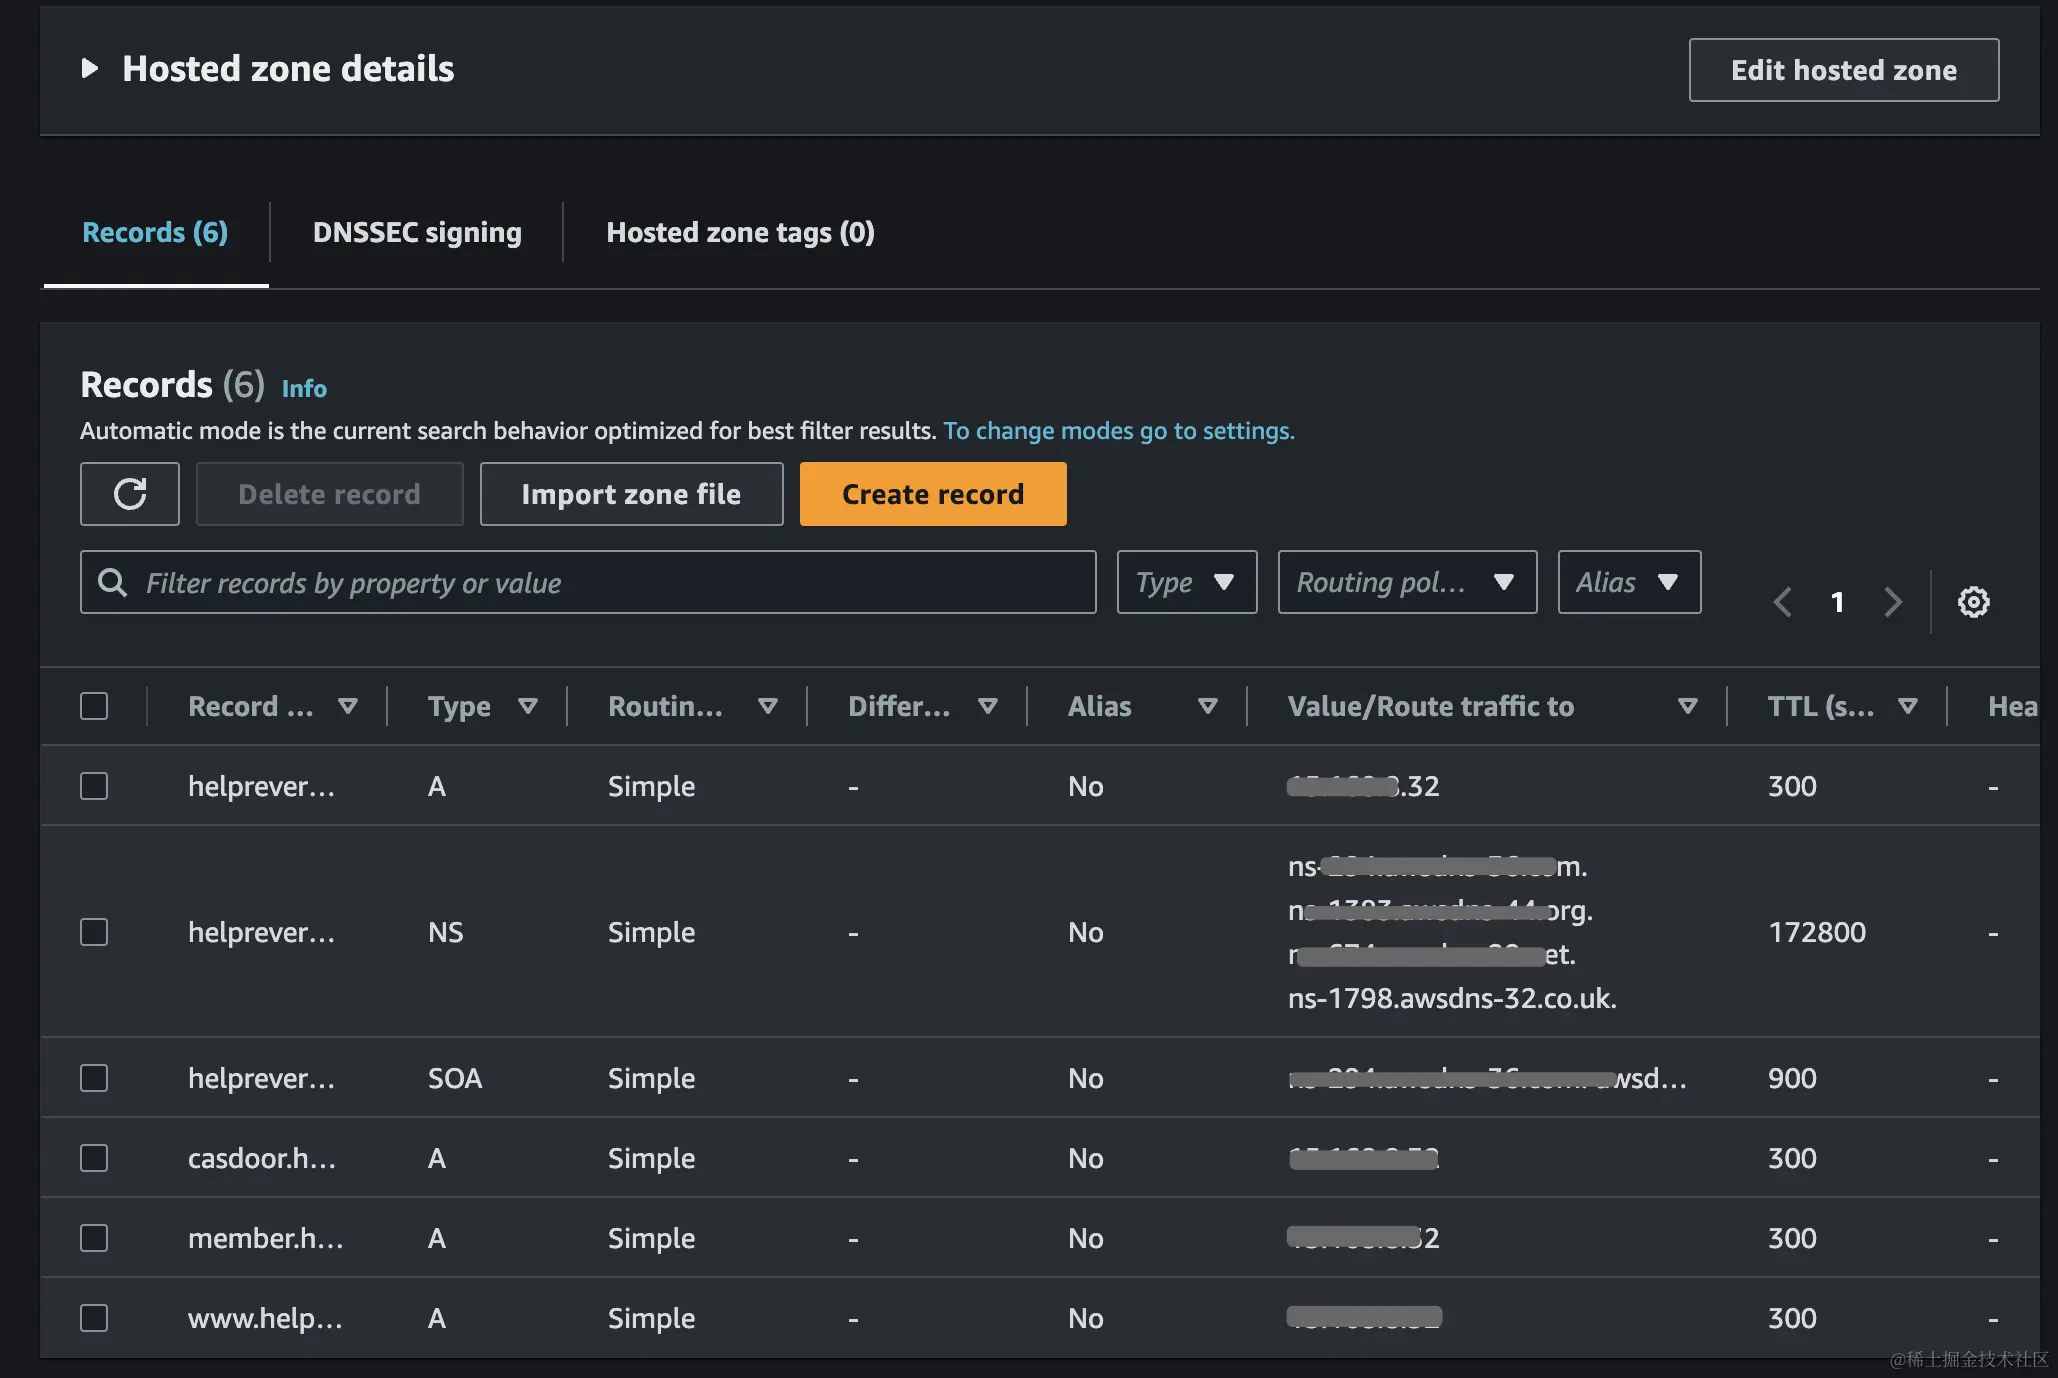The width and height of the screenshot is (2058, 1378).
Task: Sort by Type column arrow
Action: point(528,706)
